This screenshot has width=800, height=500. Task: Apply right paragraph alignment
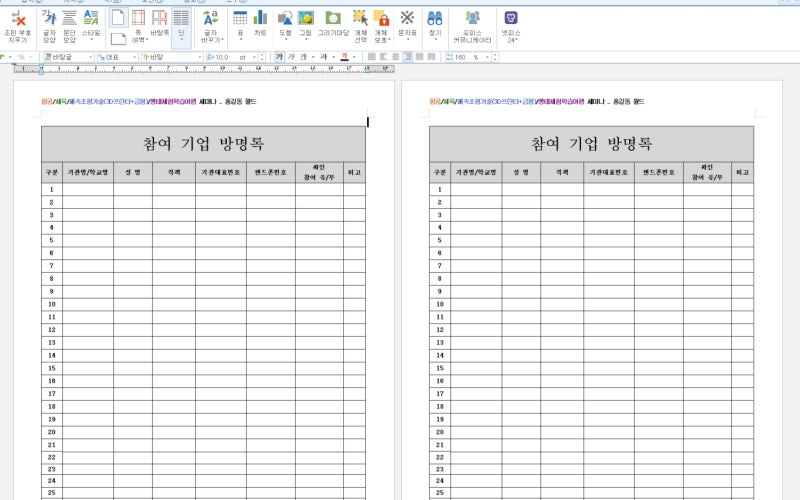tap(407, 57)
